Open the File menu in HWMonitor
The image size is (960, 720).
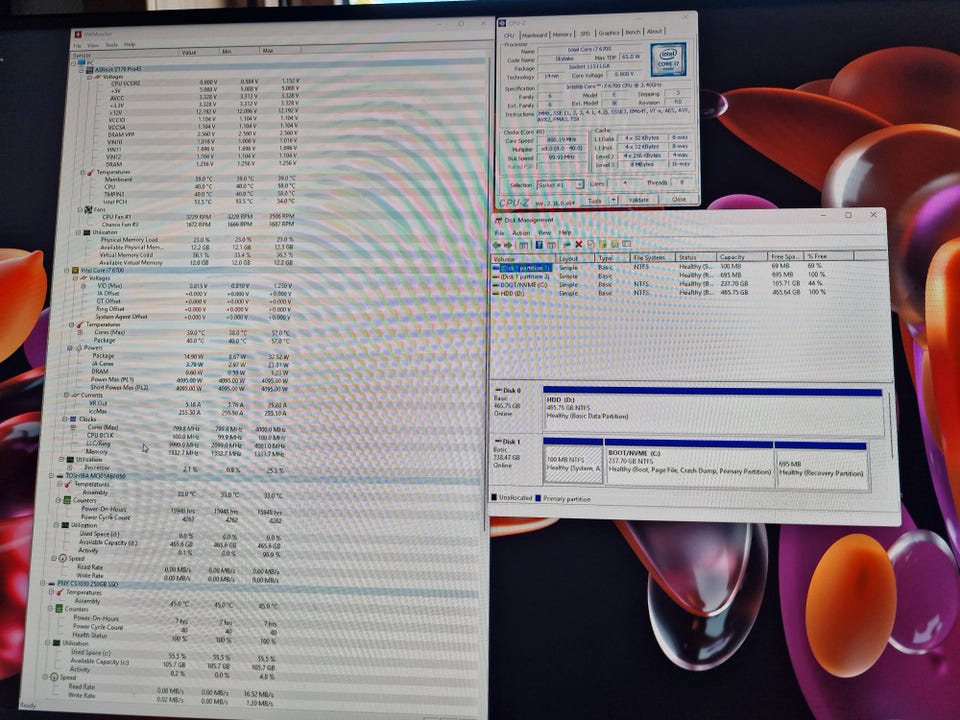coord(77,46)
